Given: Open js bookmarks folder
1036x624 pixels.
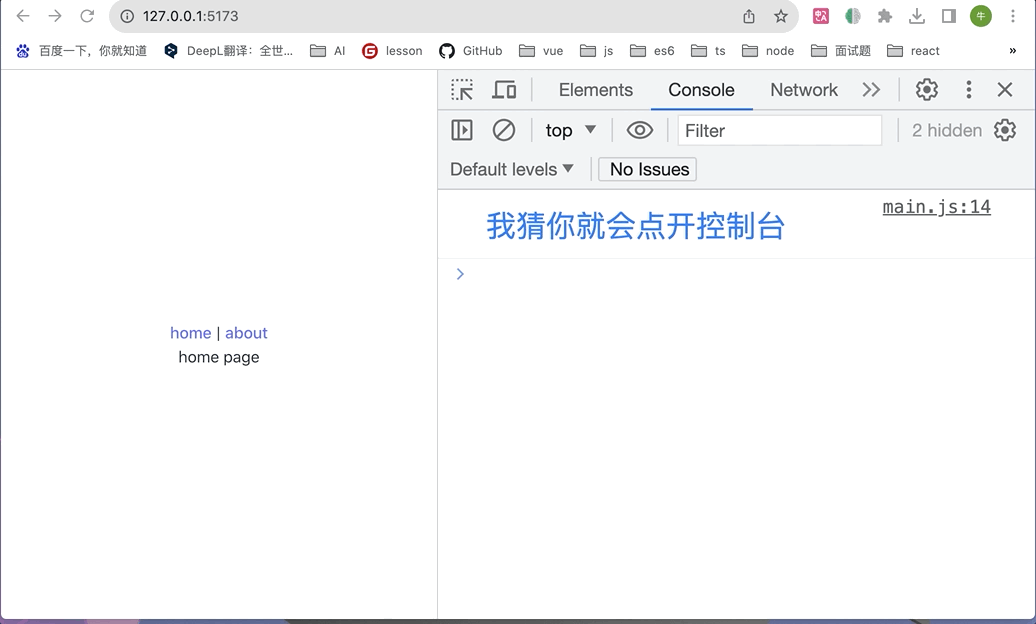Looking at the screenshot, I should (596, 51).
